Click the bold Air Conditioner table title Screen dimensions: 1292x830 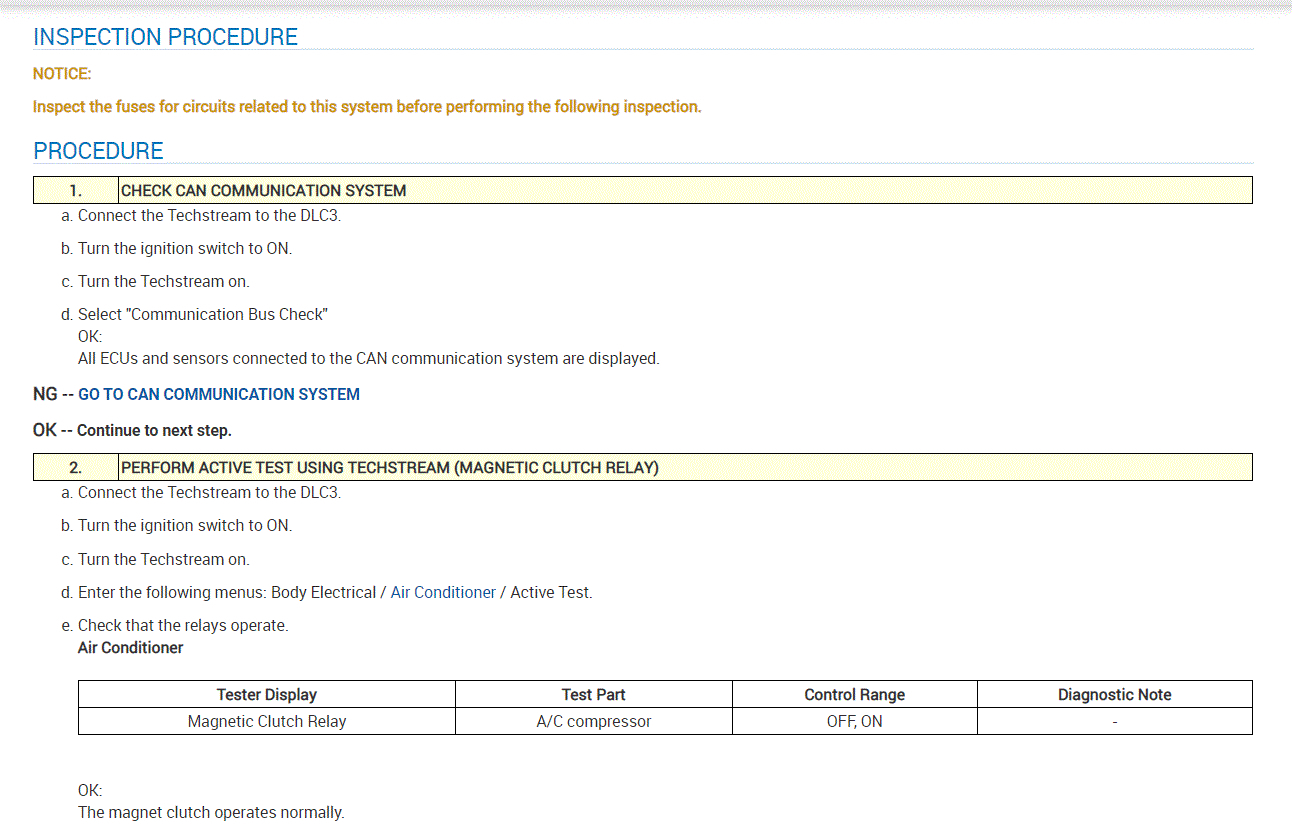pos(131,648)
